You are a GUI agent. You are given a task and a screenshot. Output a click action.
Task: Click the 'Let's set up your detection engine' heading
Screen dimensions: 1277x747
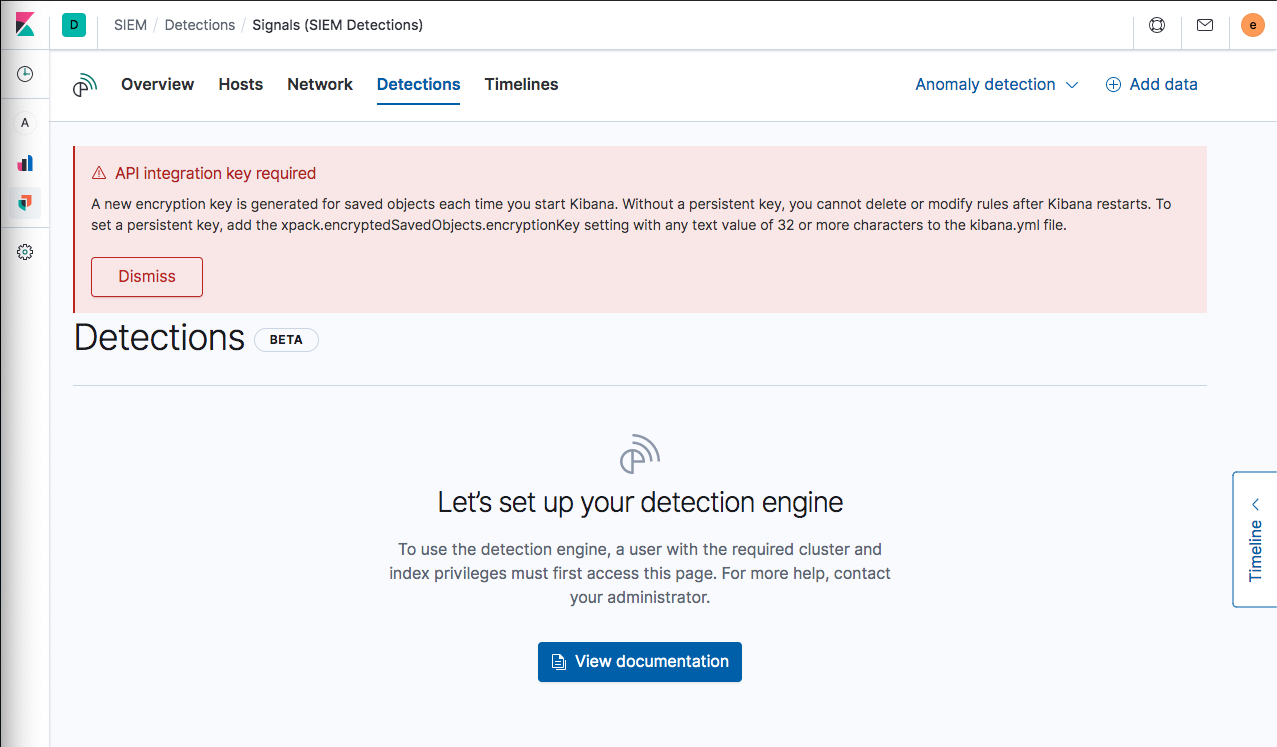point(640,502)
